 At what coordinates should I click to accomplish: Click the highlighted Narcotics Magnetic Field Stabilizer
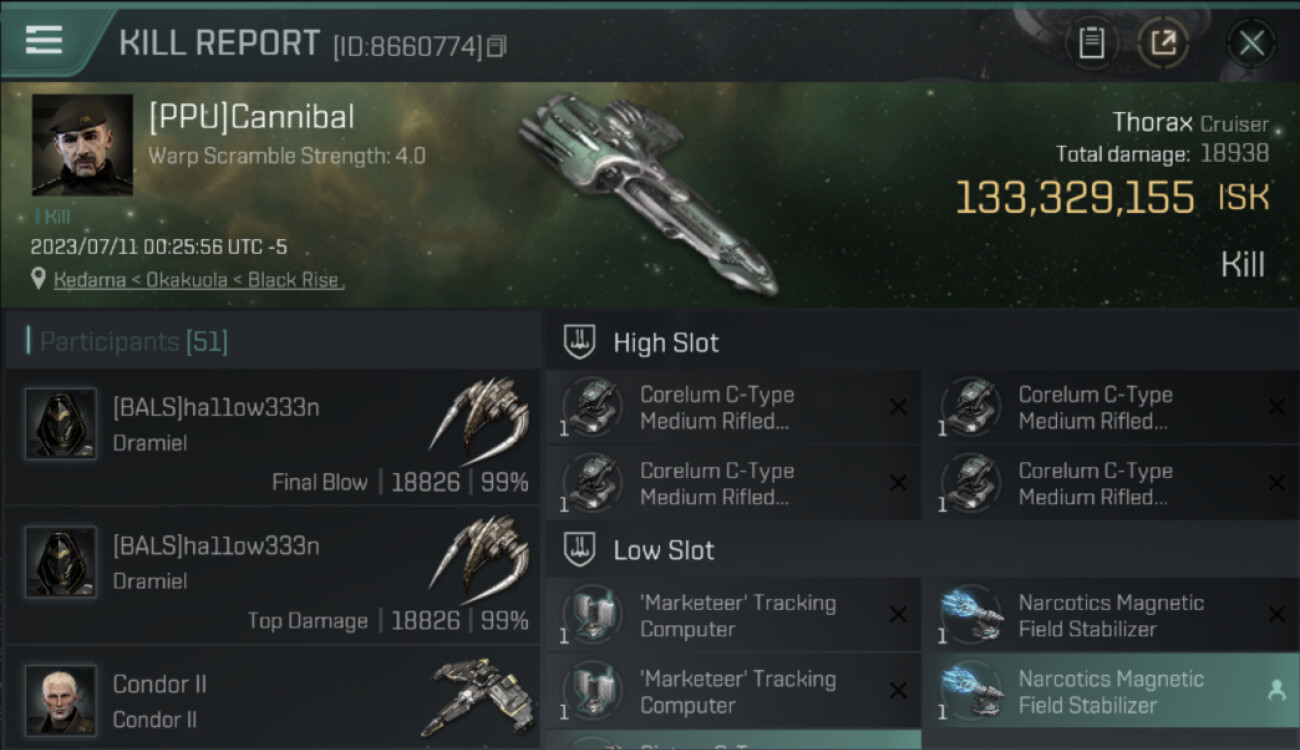coord(1112,691)
